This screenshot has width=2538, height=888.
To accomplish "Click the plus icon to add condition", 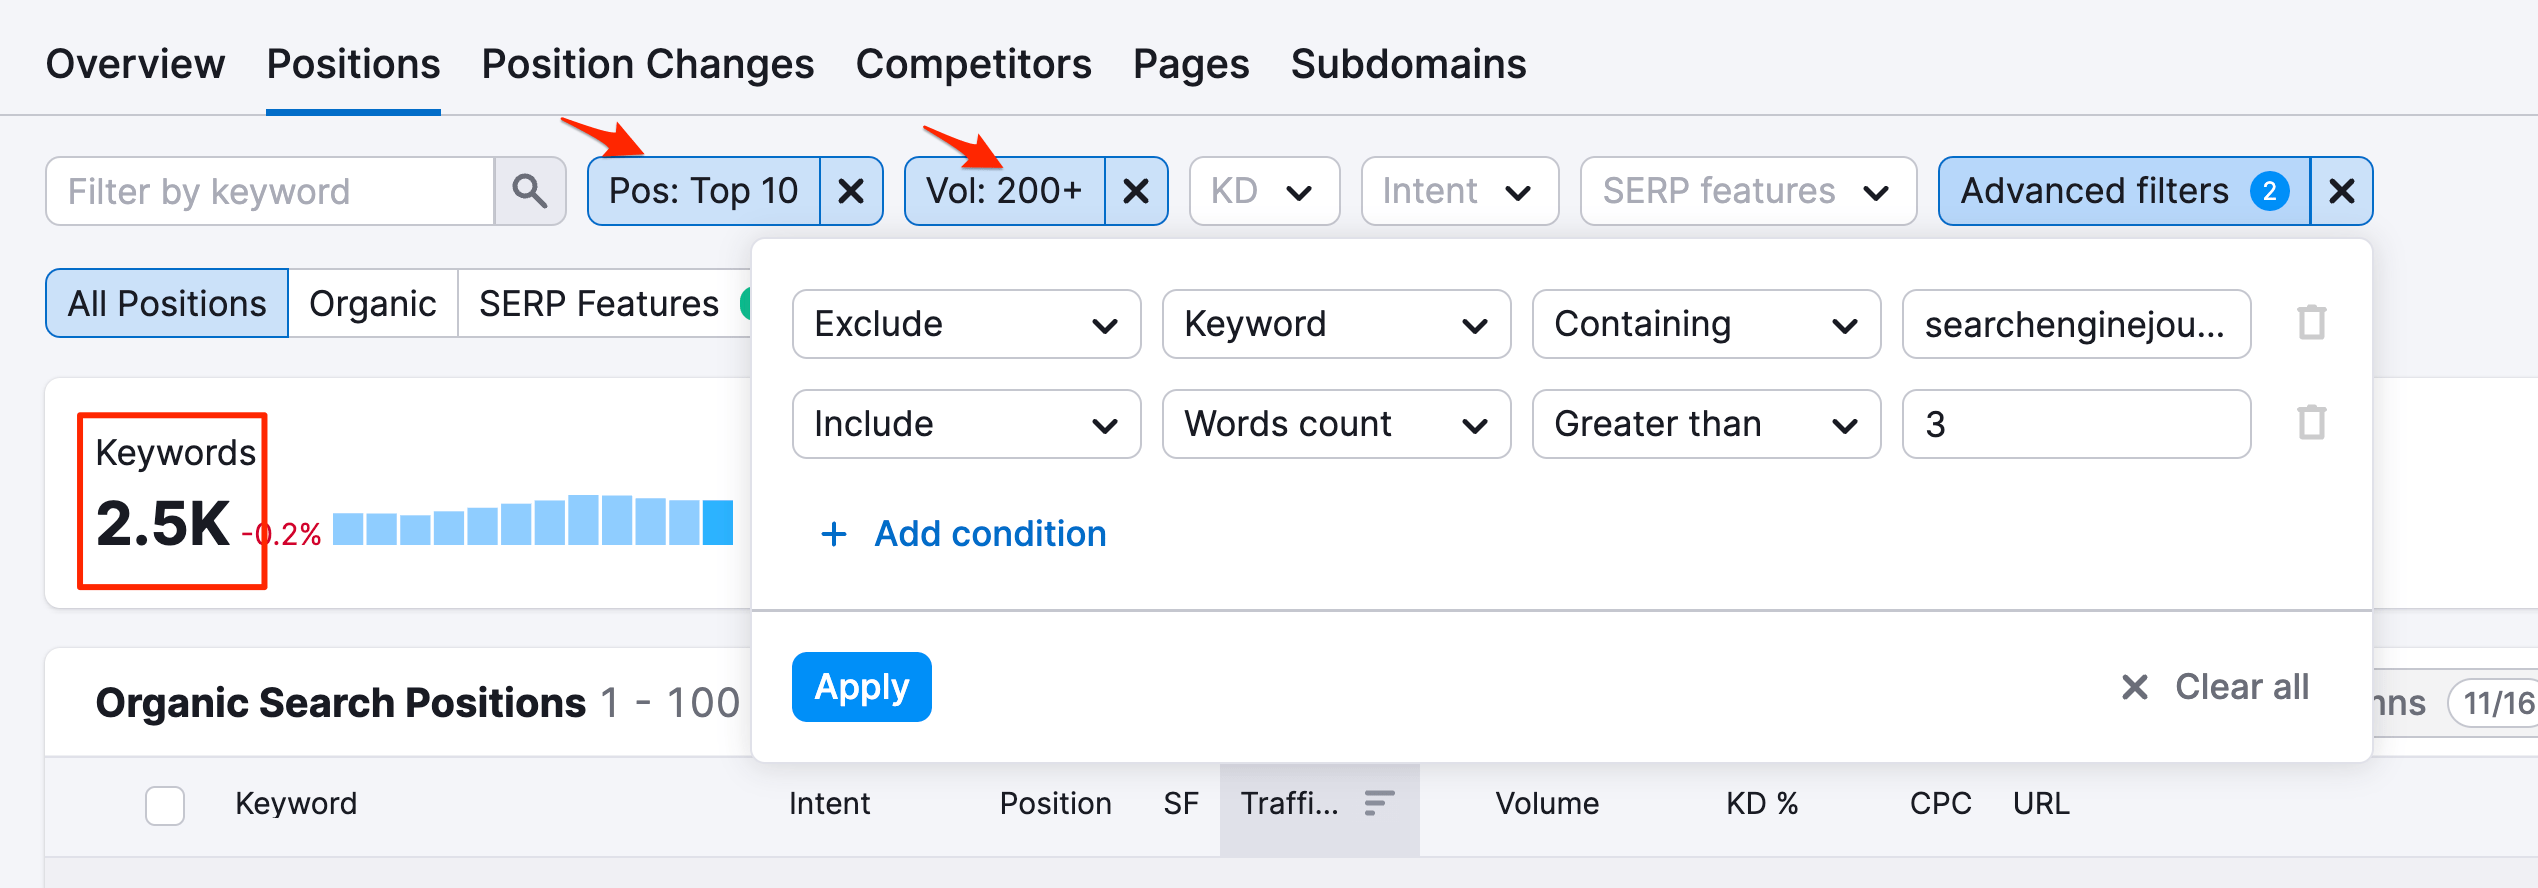I will 833,534.
